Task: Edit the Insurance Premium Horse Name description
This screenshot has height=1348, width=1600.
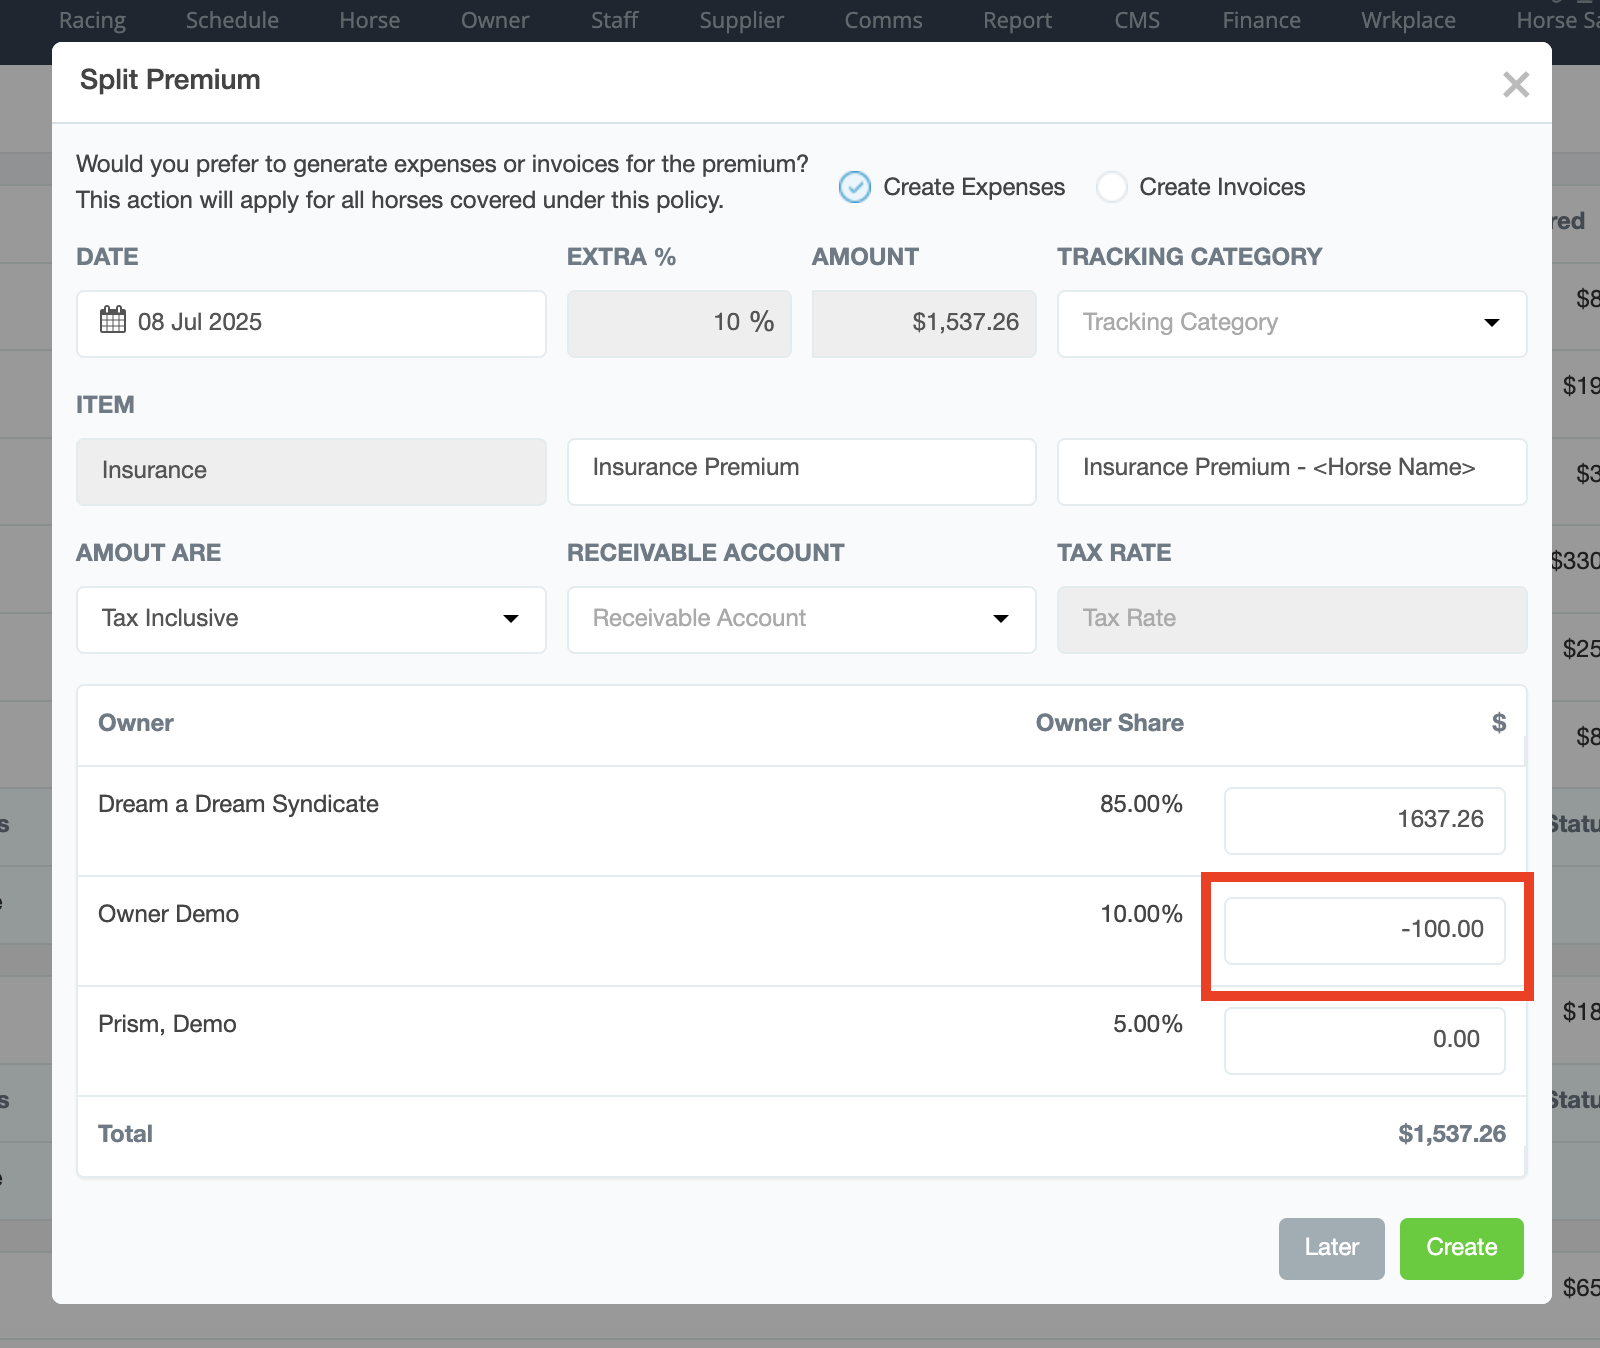Action: point(1291,471)
